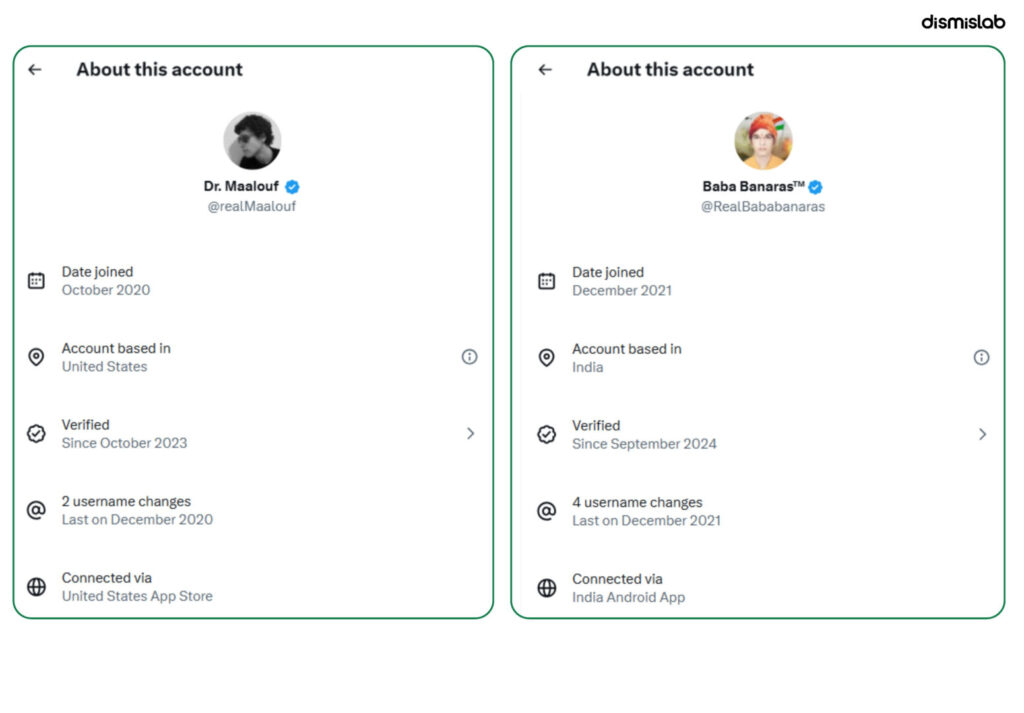Screen dimensions: 1024x713
Task: Open the @RealBababanaras handle
Action: pyautogui.click(x=763, y=206)
